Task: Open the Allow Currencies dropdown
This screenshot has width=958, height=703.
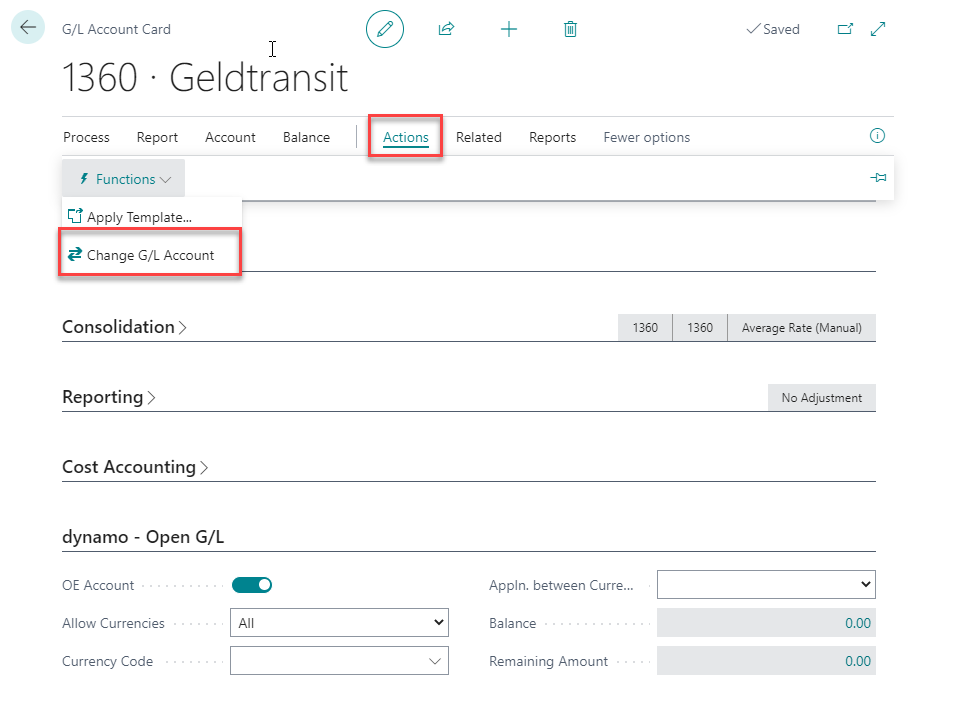Action: pyautogui.click(x=339, y=623)
